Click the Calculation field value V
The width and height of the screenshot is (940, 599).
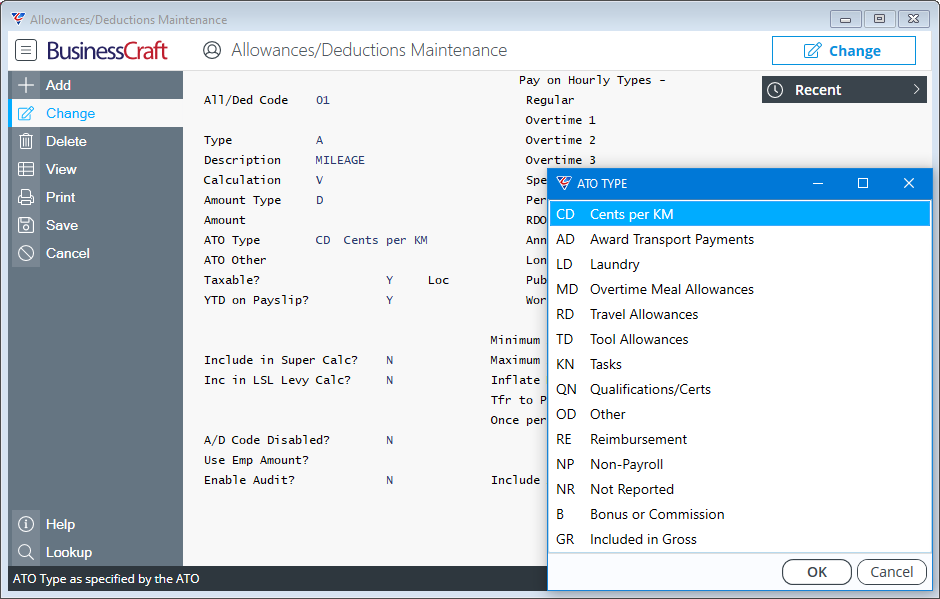point(320,180)
